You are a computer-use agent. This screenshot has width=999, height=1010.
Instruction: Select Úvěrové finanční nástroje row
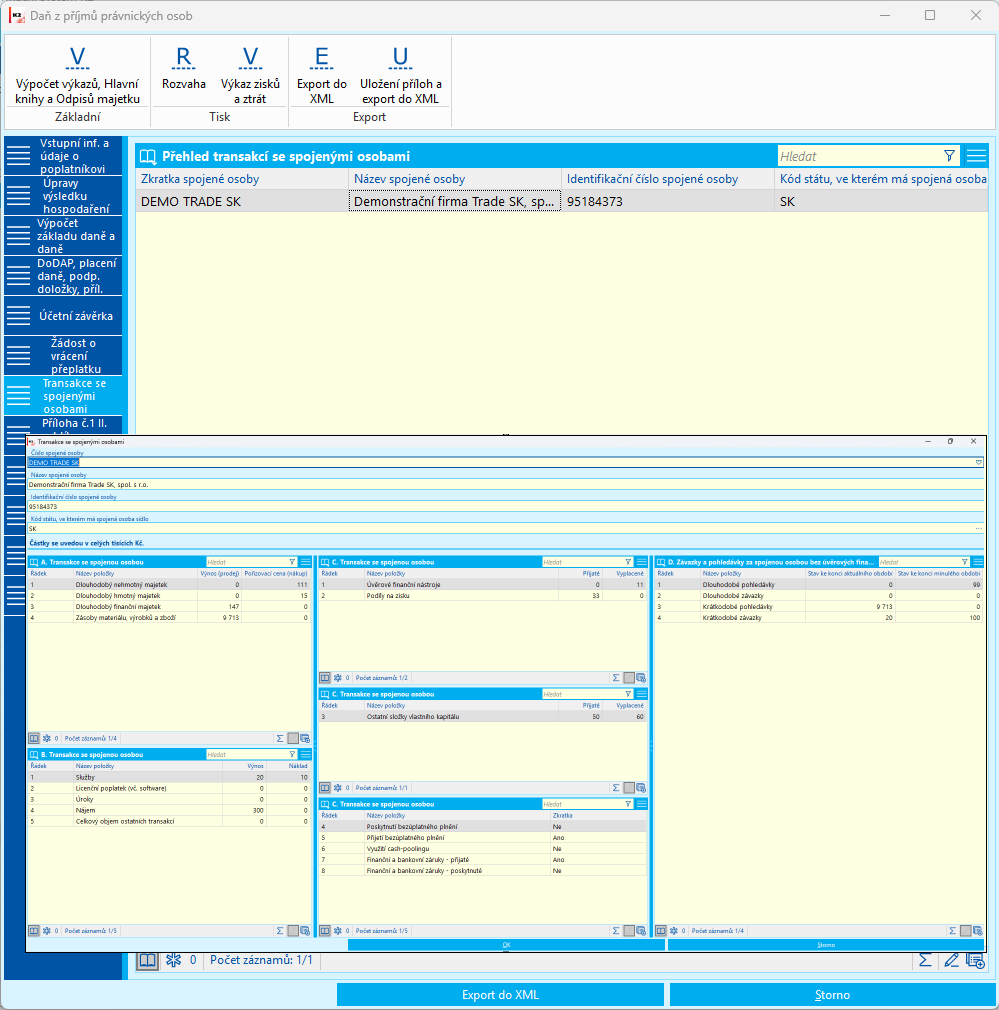pyautogui.click(x=482, y=585)
